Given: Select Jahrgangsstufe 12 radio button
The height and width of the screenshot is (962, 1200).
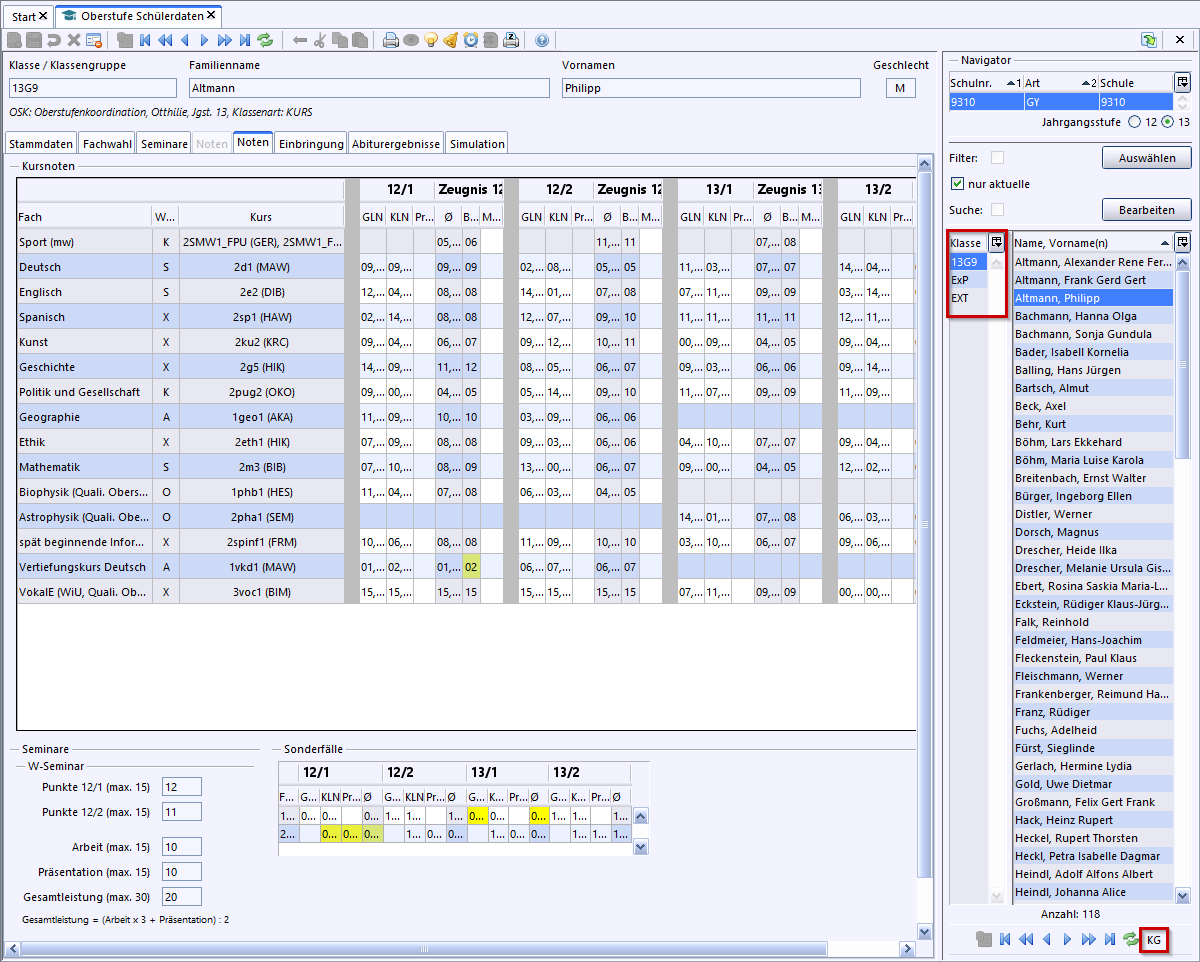Looking at the screenshot, I should point(1133,122).
